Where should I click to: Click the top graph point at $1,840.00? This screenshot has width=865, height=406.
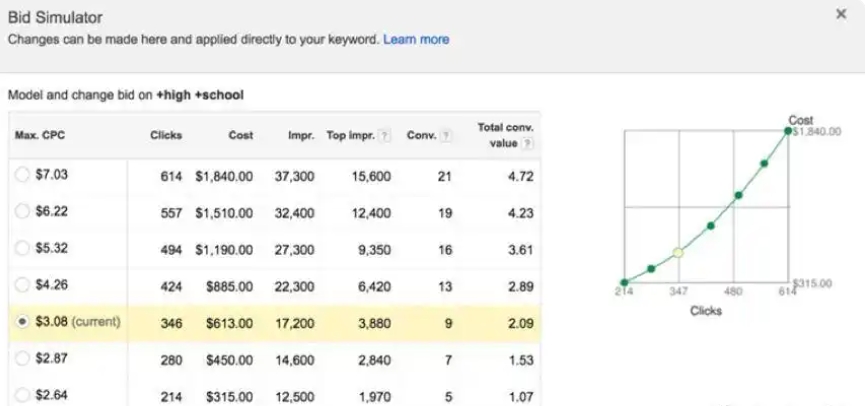point(788,131)
